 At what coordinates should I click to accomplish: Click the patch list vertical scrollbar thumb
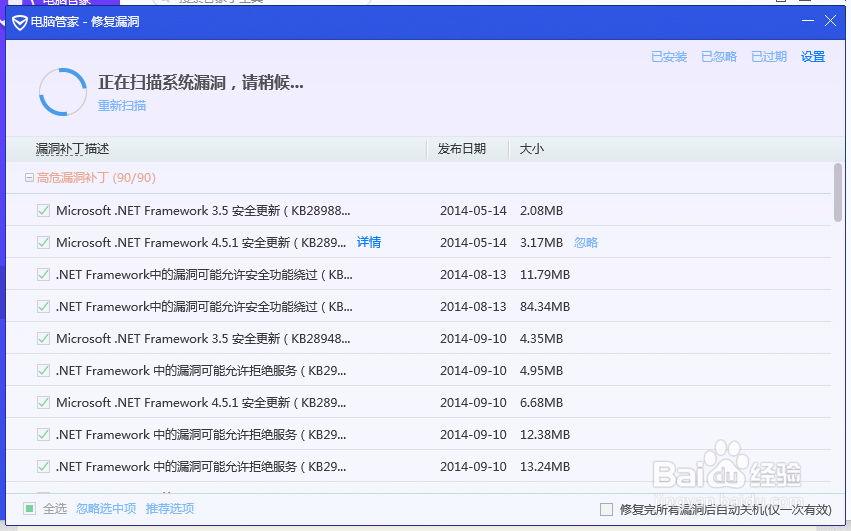click(x=838, y=192)
